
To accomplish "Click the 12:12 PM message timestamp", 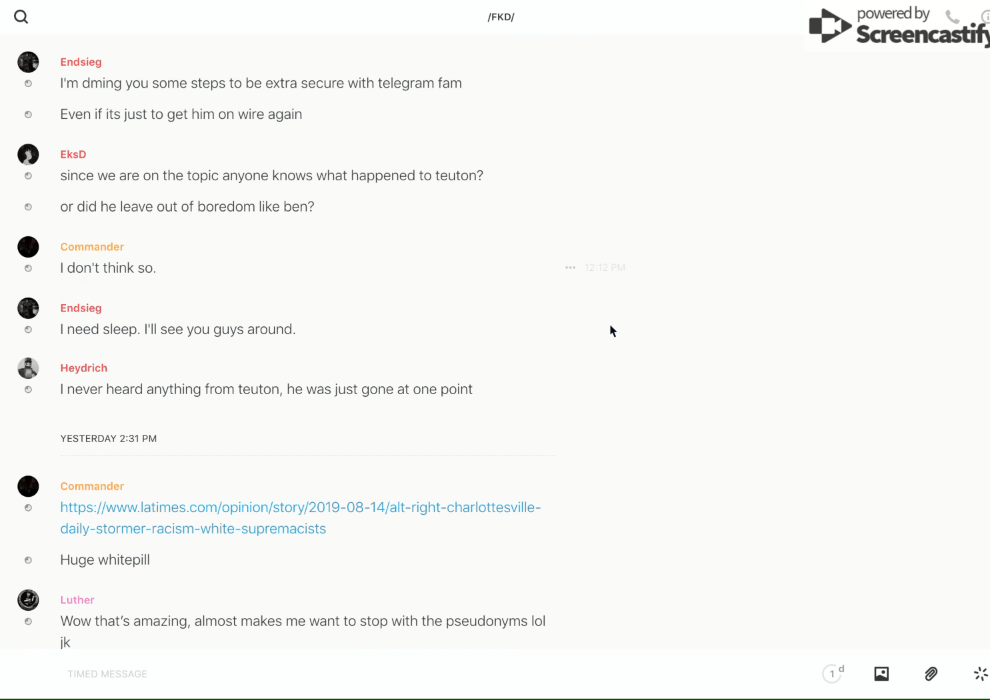I will pyautogui.click(x=605, y=268).
